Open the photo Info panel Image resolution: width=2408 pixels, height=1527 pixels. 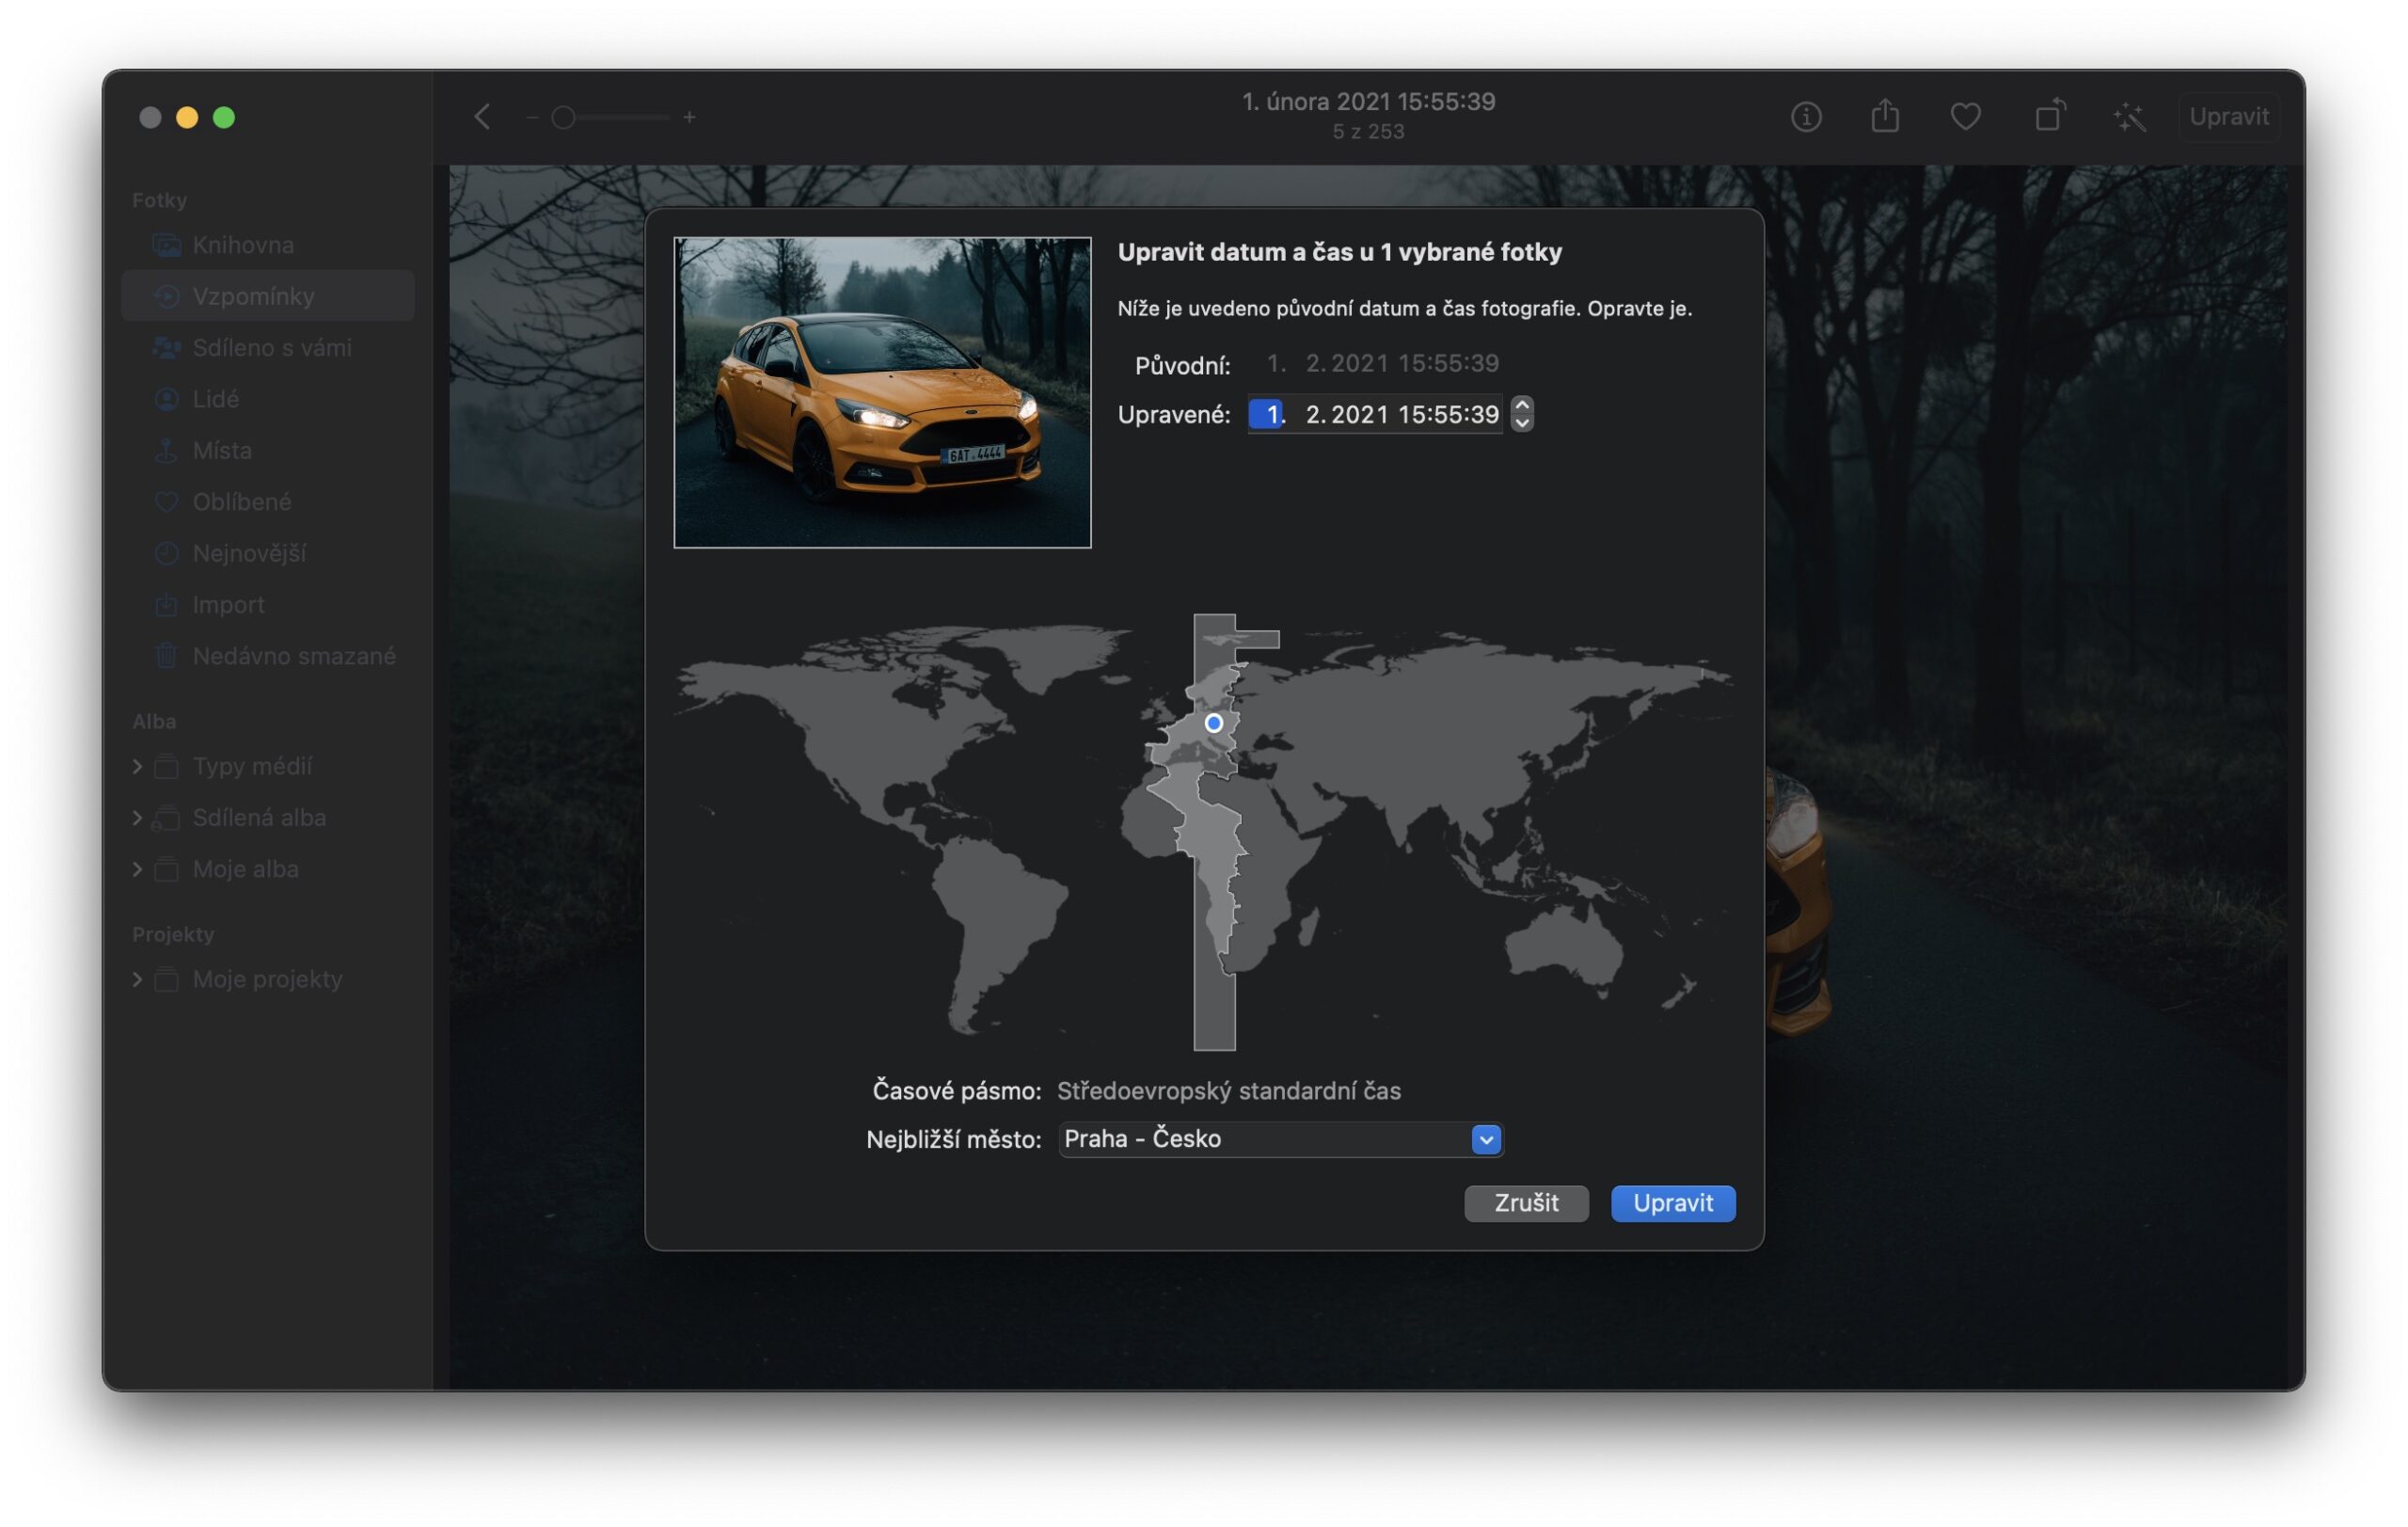click(1806, 117)
